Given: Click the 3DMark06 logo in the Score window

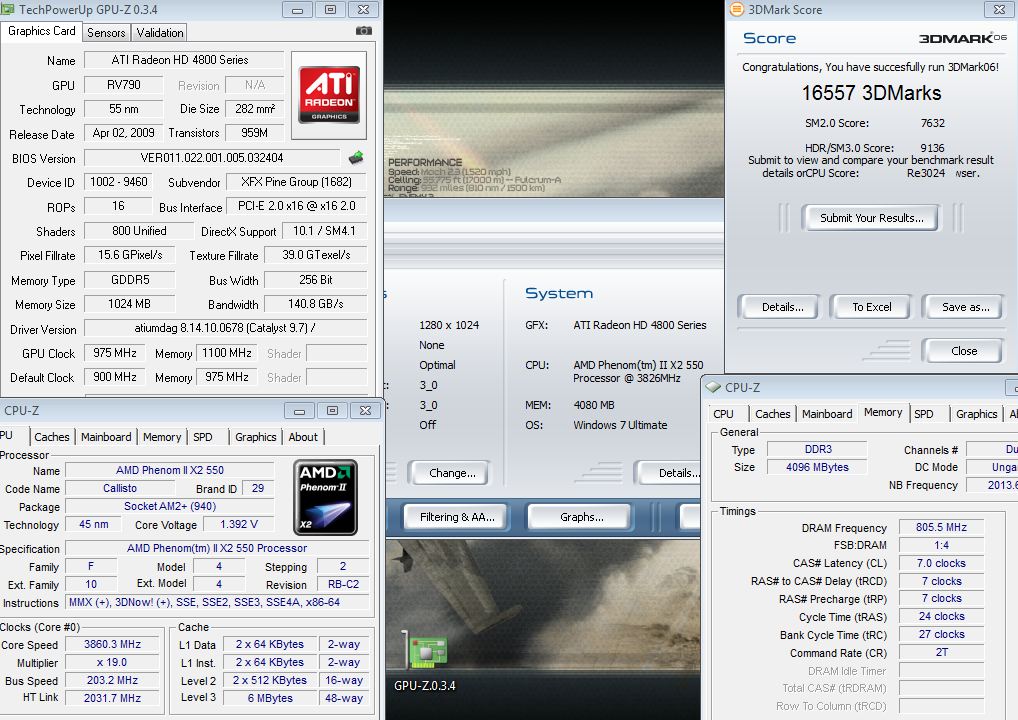Looking at the screenshot, I should click(963, 38).
